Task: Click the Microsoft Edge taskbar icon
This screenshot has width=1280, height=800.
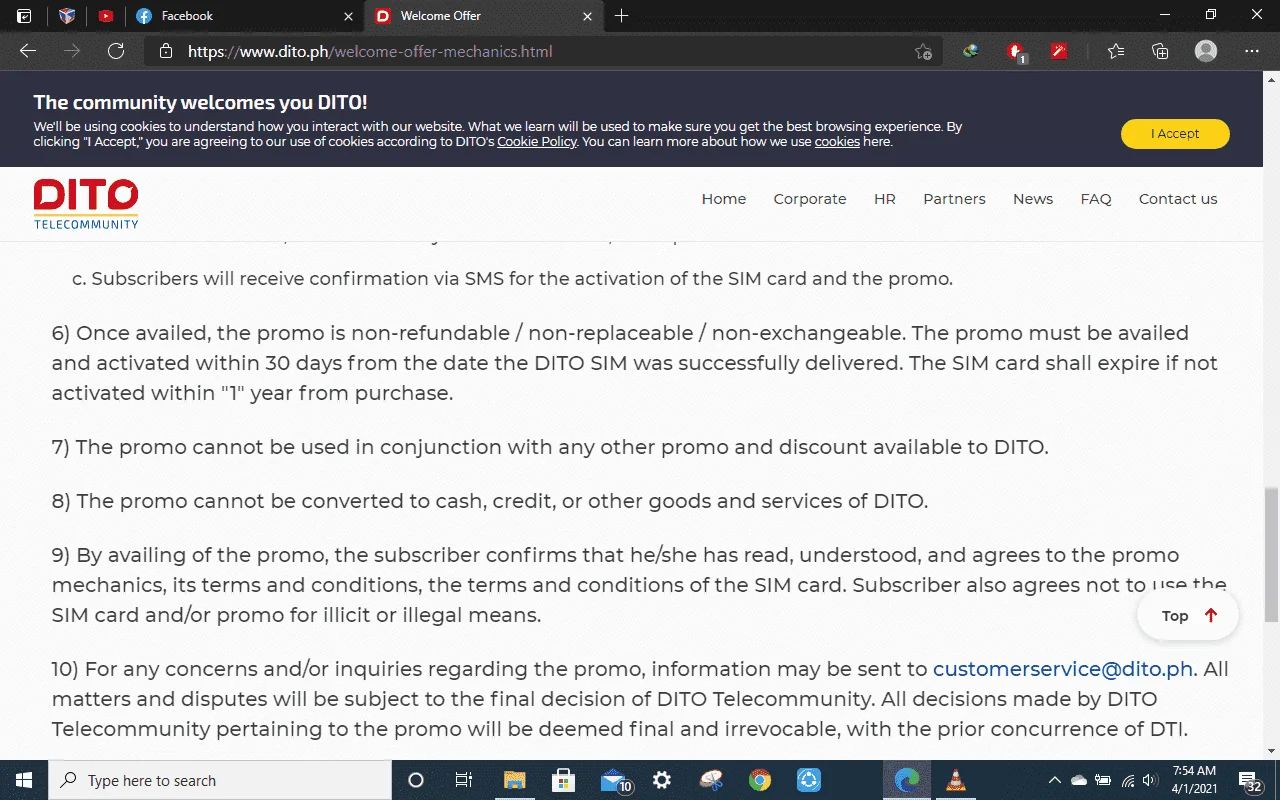Action: pyautogui.click(x=907, y=780)
